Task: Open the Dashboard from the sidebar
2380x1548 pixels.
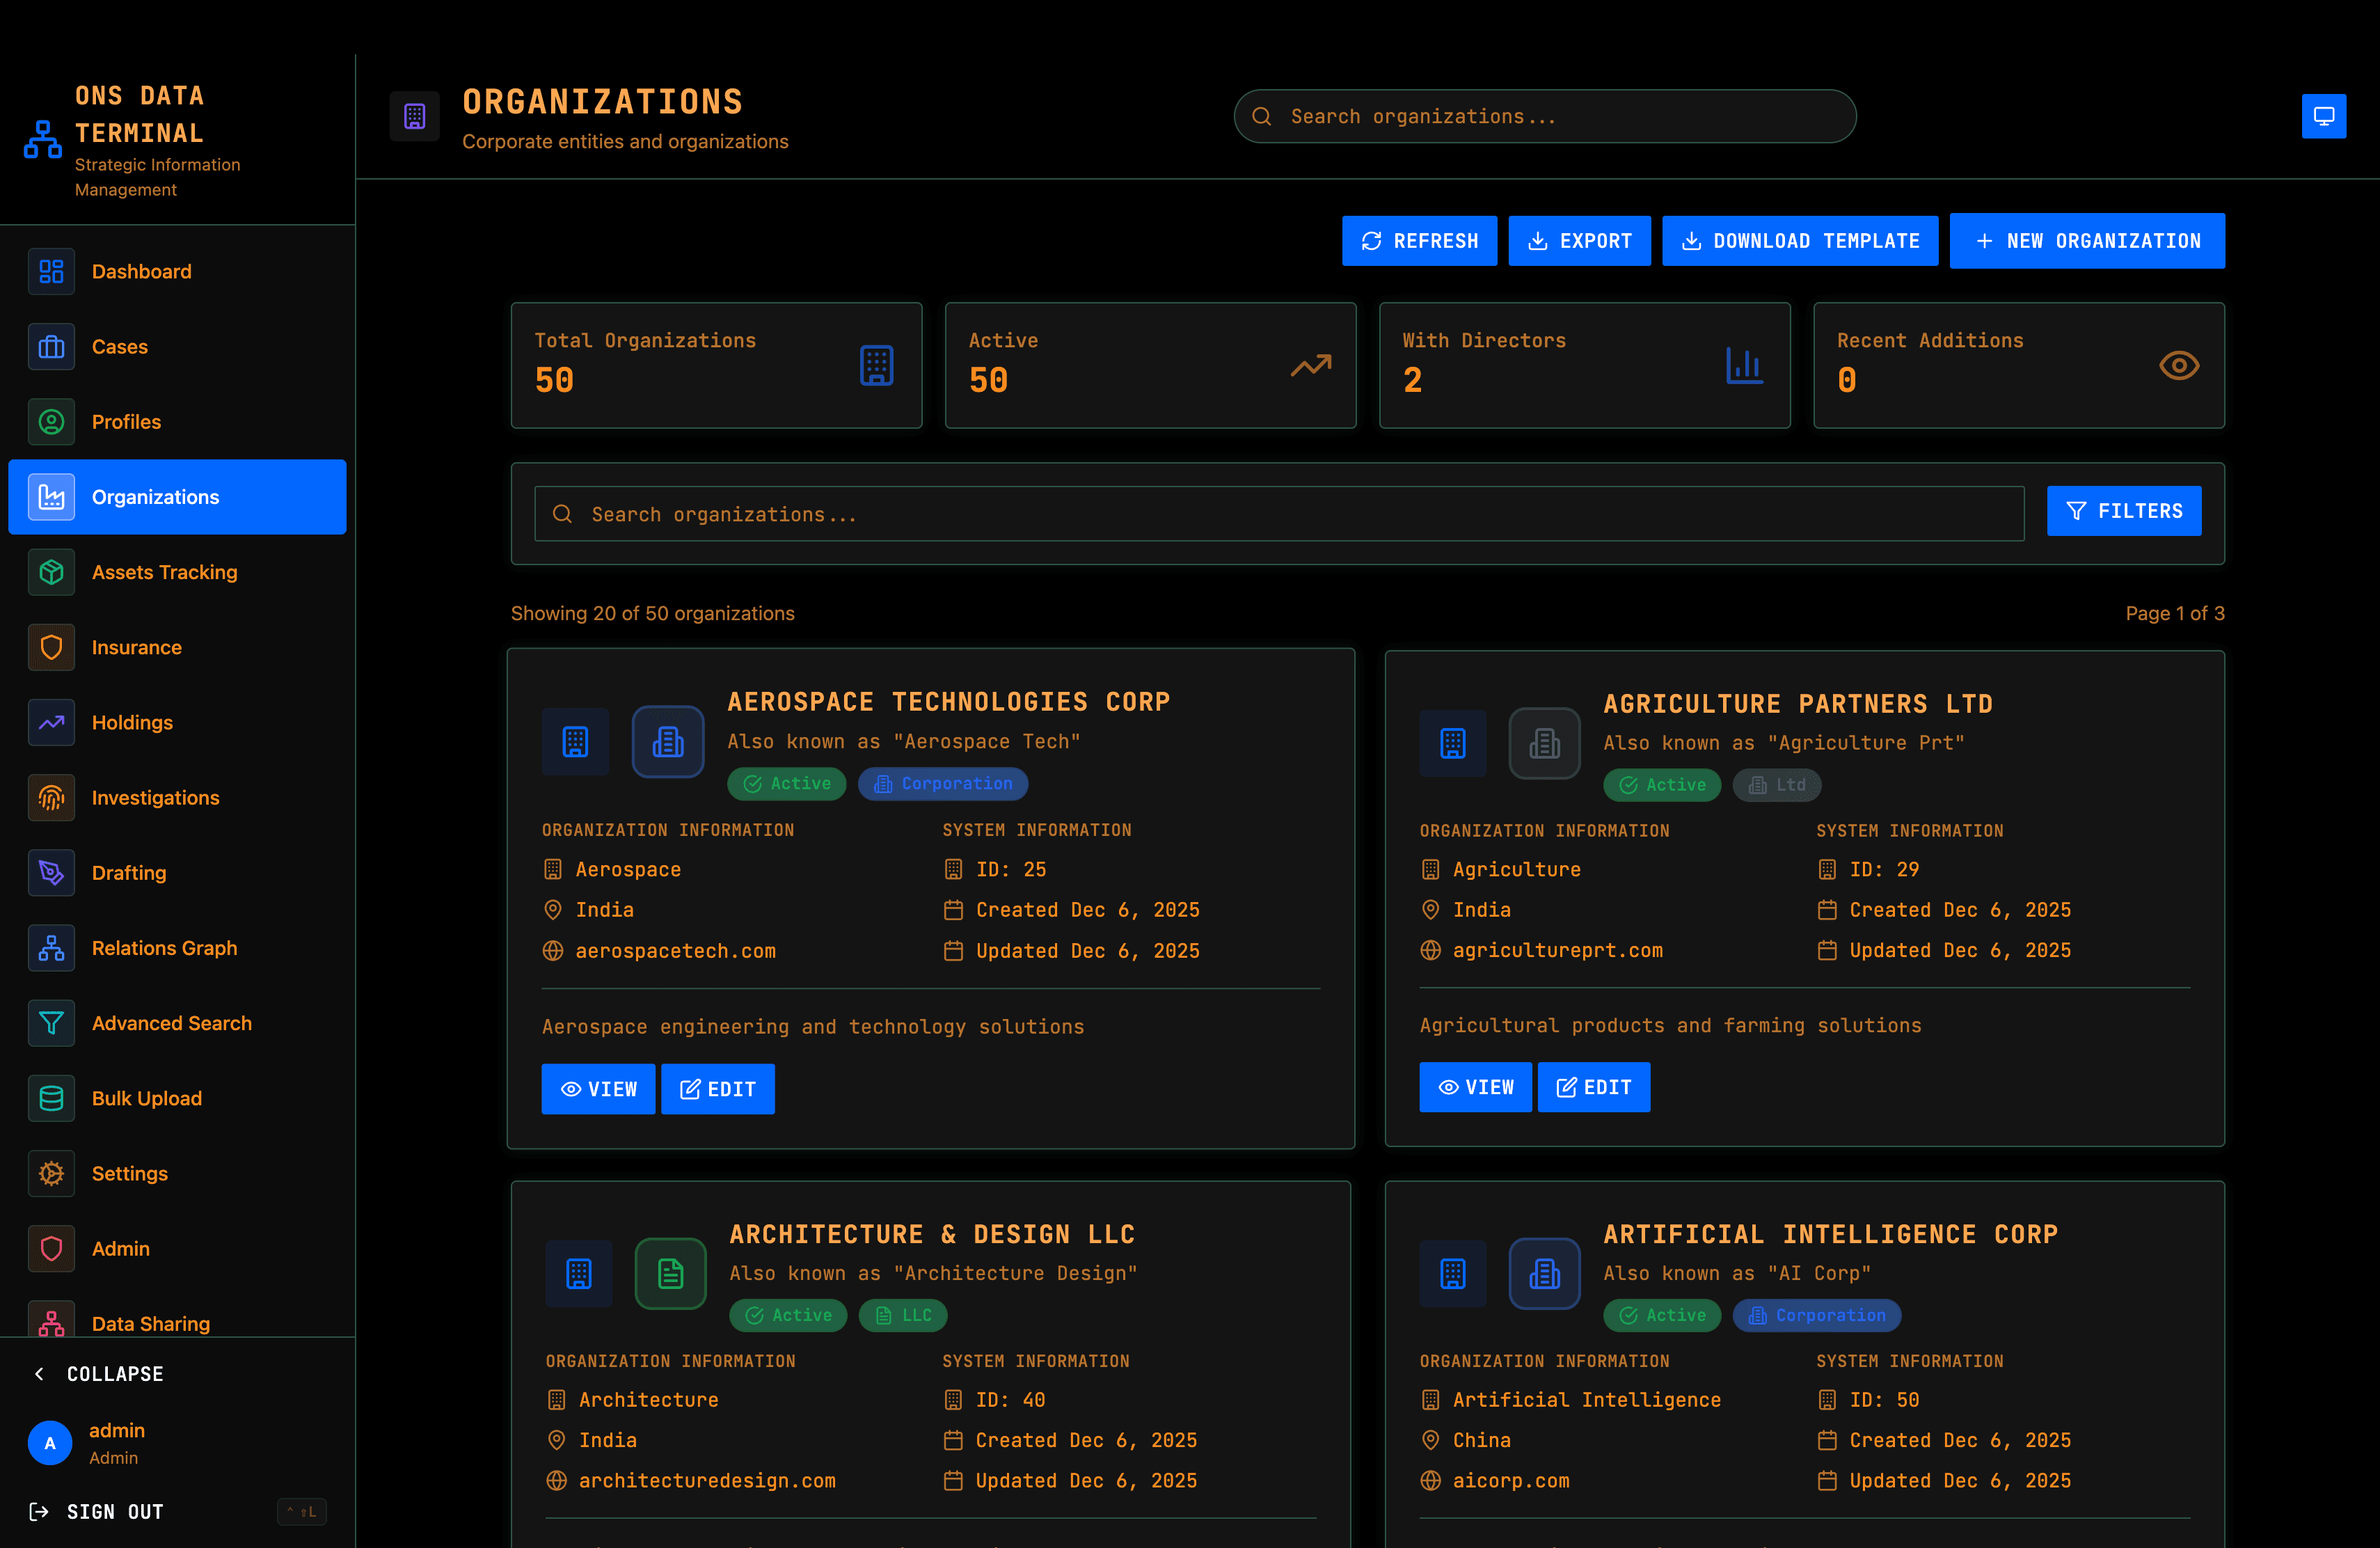Action: tap(141, 271)
